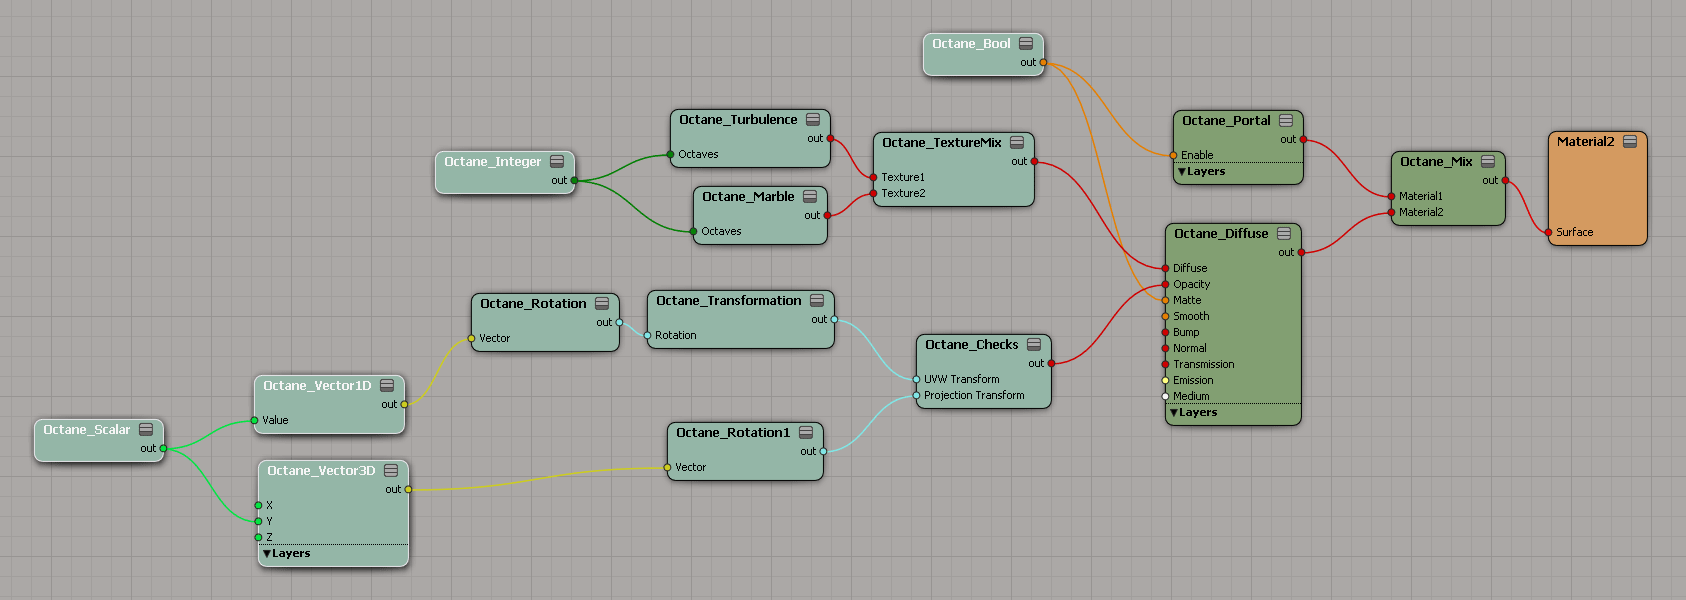Click the Value input port on Octane_Vector1D
This screenshot has height=600, width=1686.
254,420
